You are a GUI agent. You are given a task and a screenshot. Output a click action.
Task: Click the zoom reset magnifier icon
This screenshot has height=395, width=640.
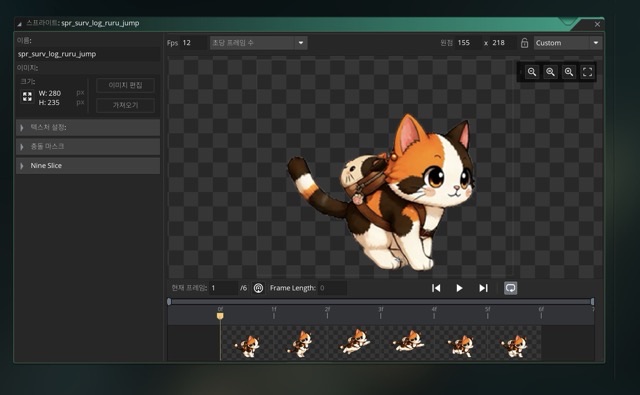(x=550, y=72)
